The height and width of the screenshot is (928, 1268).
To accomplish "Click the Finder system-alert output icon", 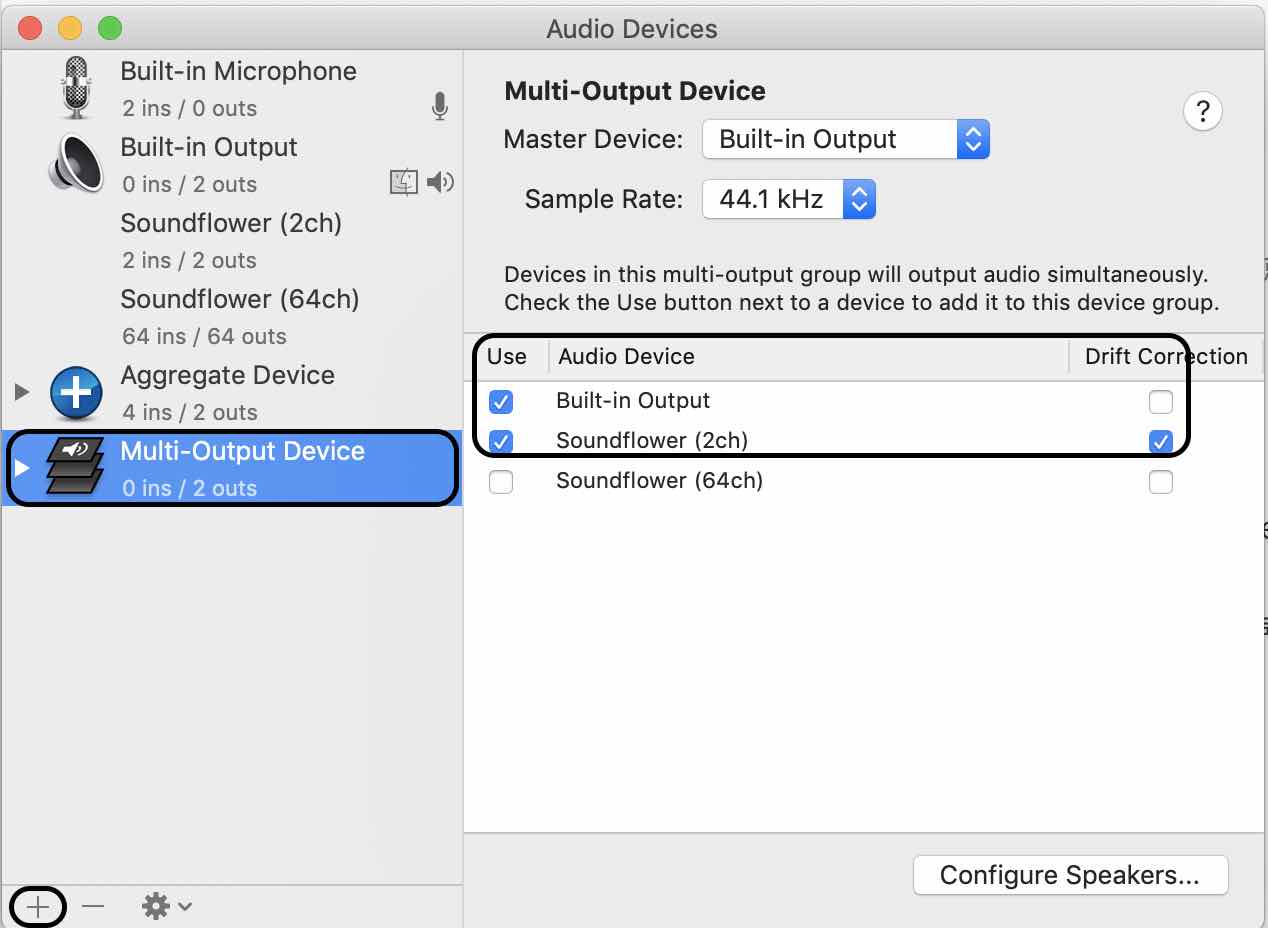I will 404,182.
